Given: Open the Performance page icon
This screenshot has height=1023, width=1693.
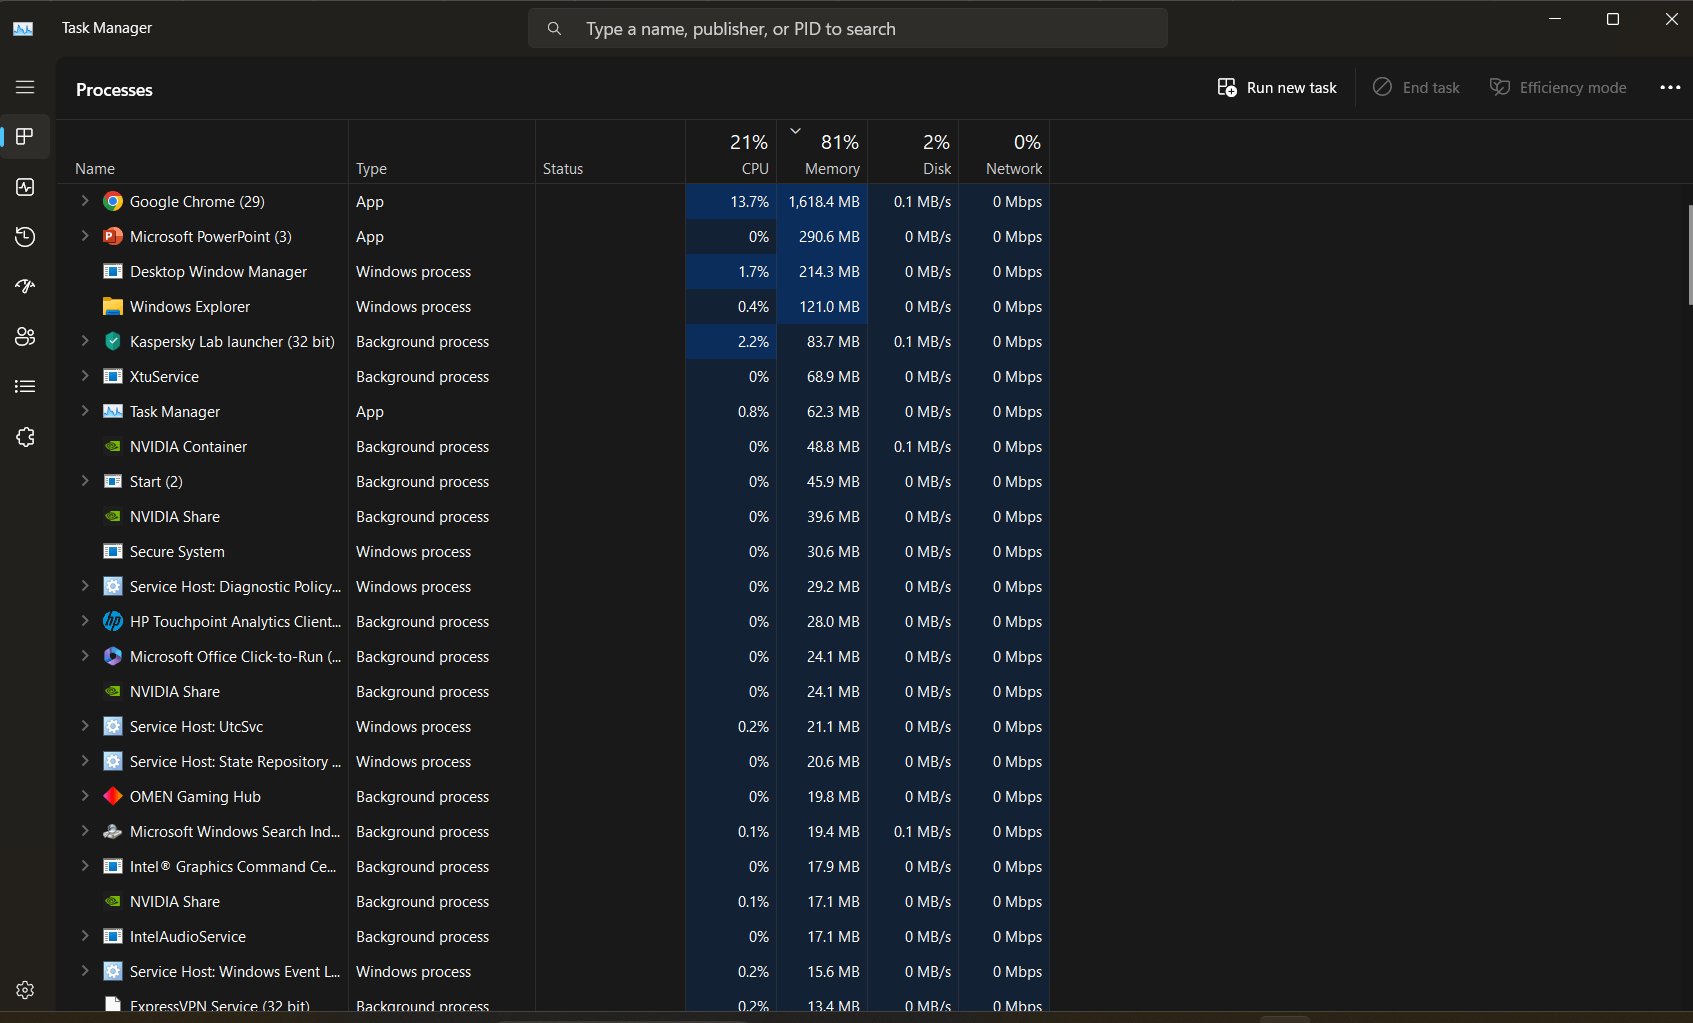Looking at the screenshot, I should [x=25, y=187].
